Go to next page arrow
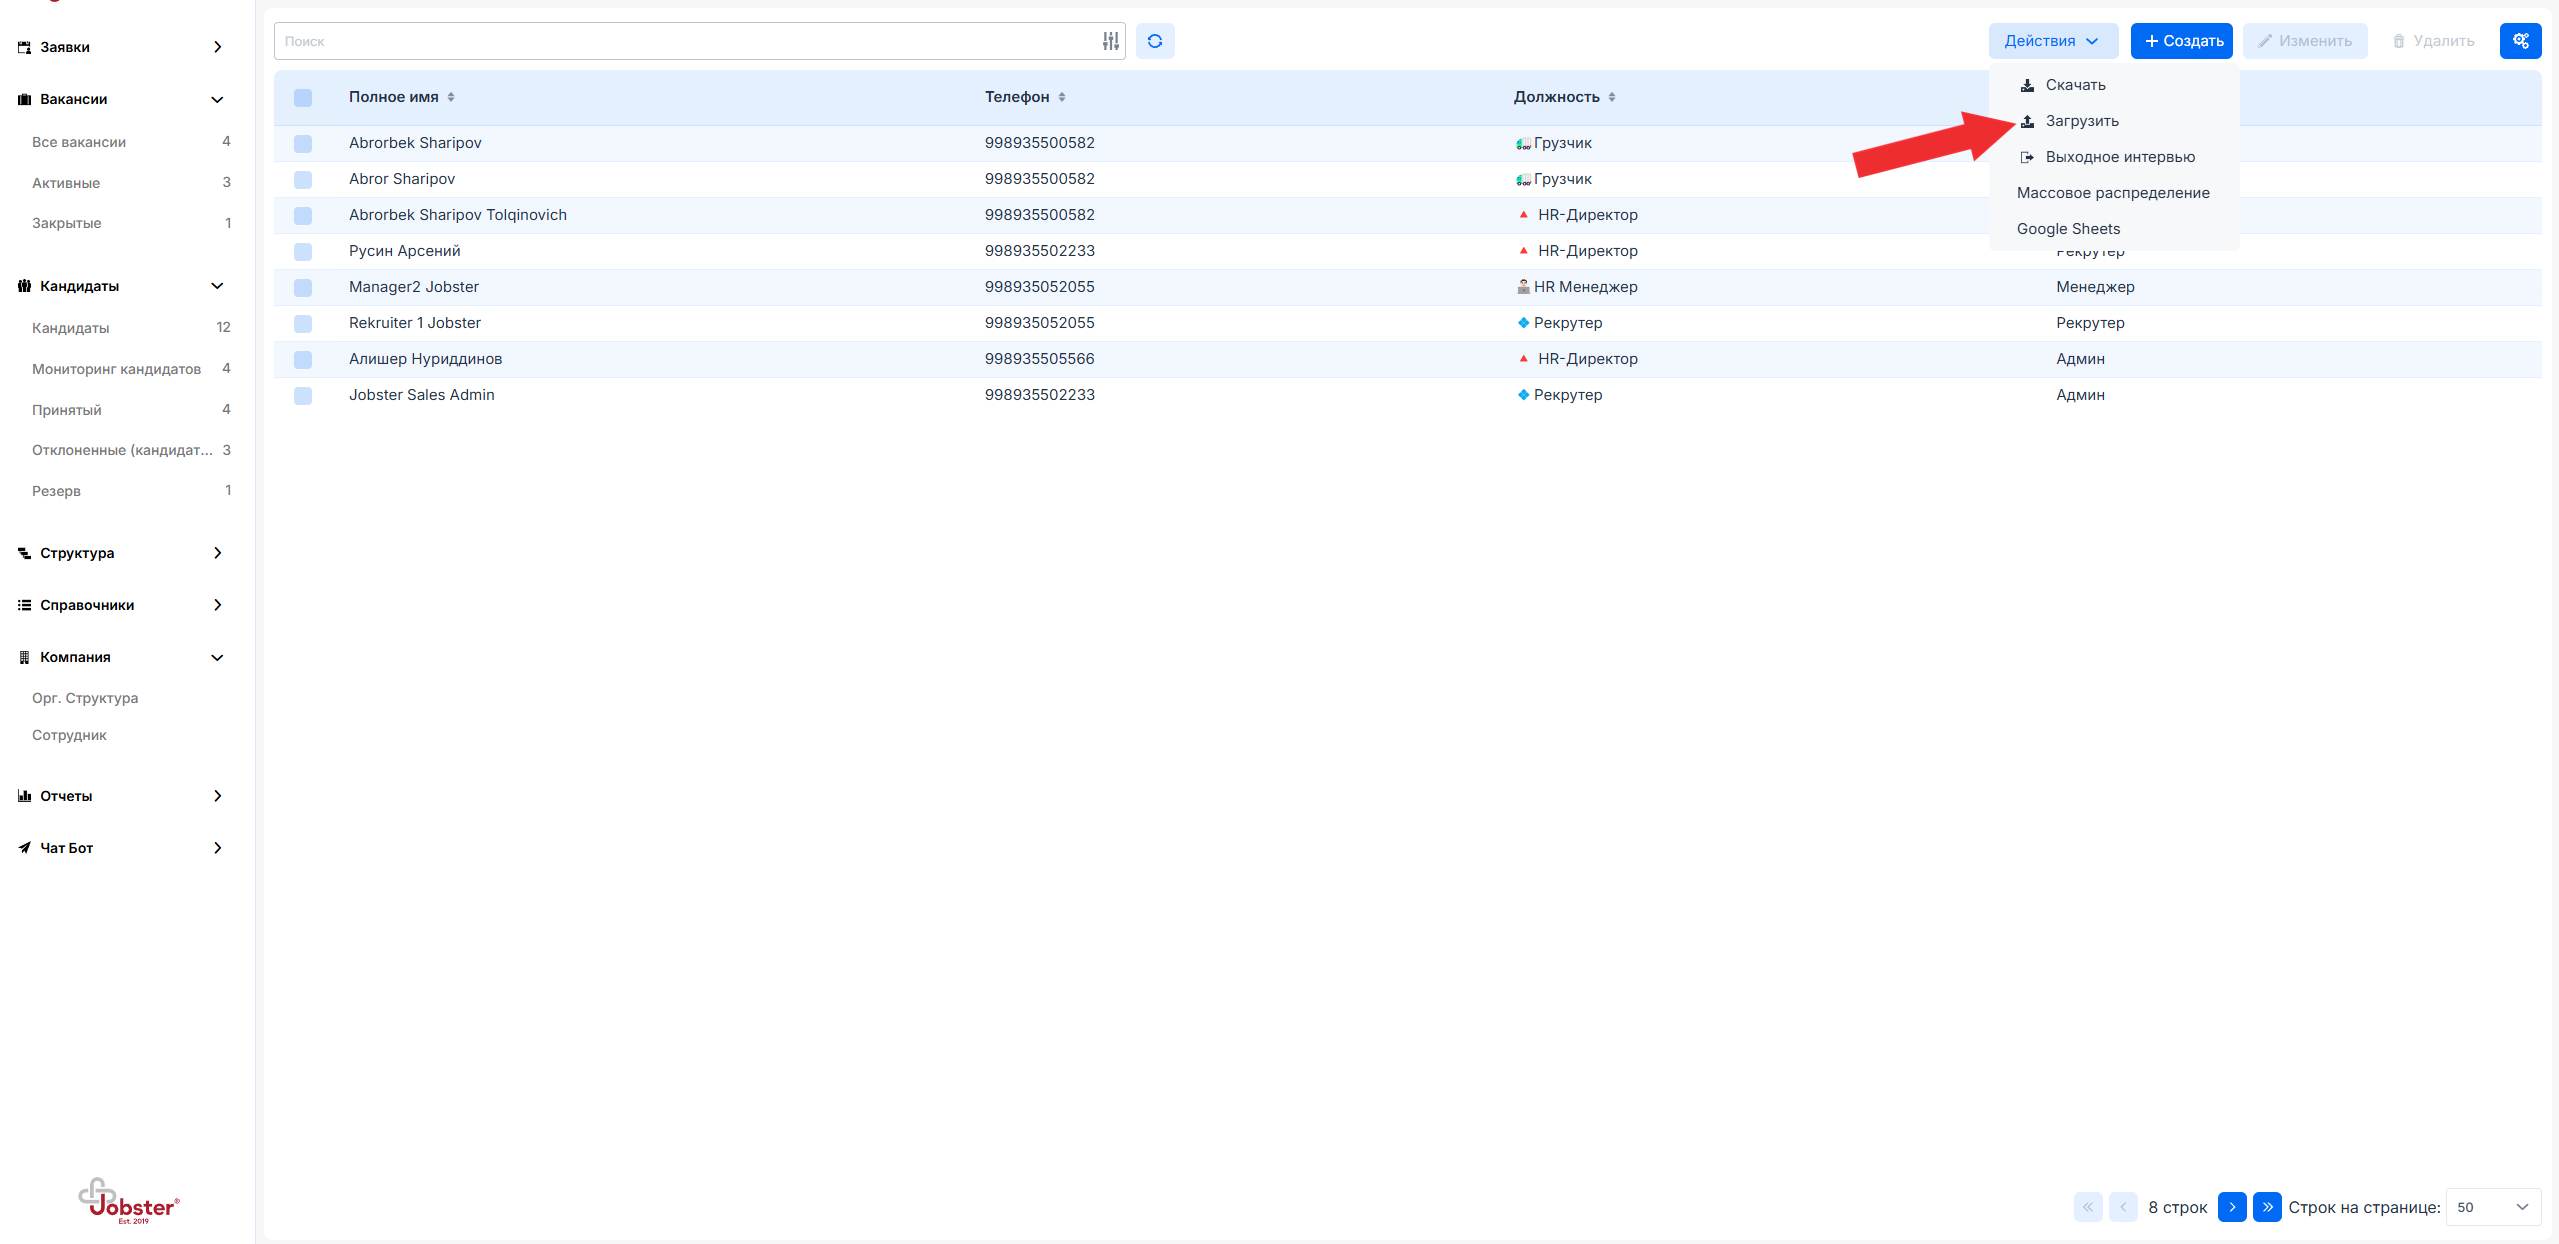Image resolution: width=2559 pixels, height=1244 pixels. (2231, 1207)
